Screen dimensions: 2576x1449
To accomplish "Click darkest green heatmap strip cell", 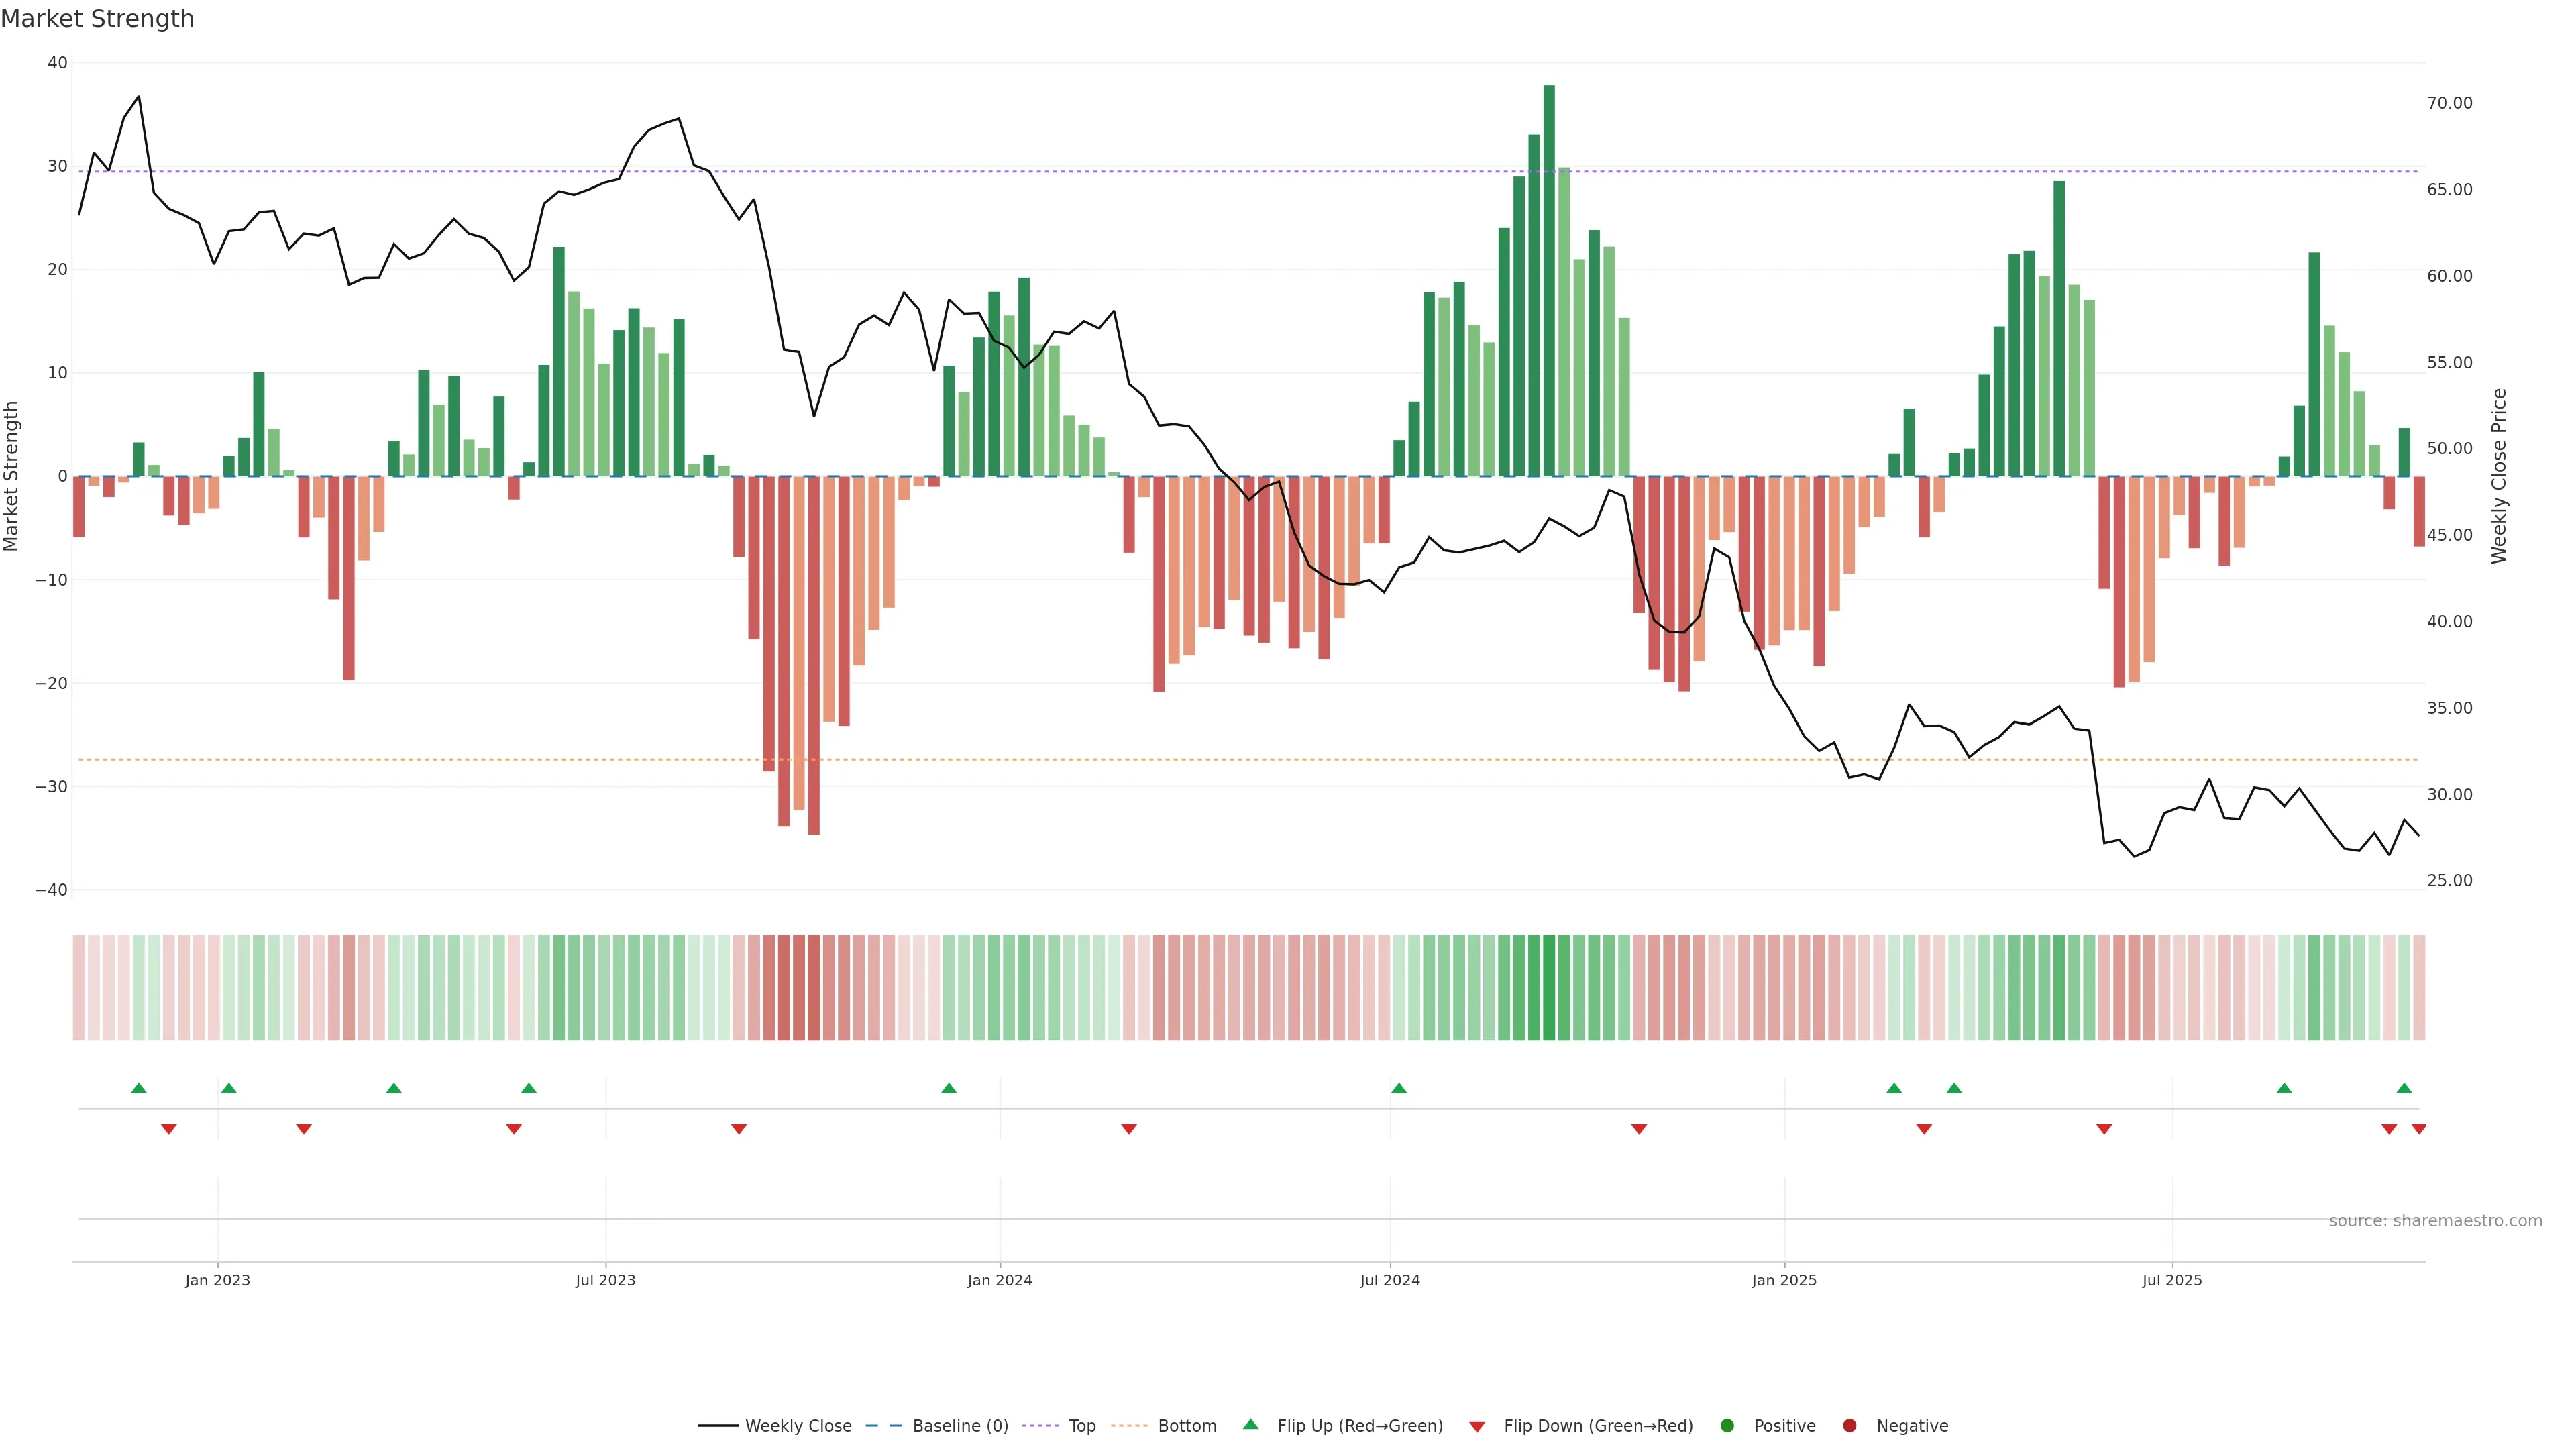I will 1549,988.
